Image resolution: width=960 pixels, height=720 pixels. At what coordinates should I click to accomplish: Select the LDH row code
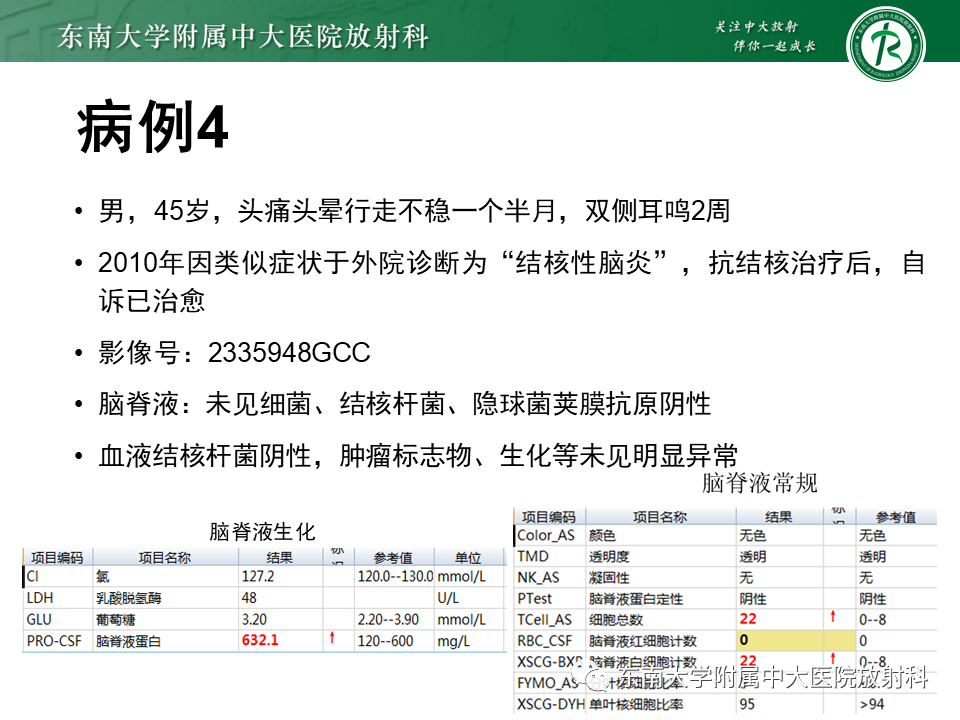click(x=40, y=598)
